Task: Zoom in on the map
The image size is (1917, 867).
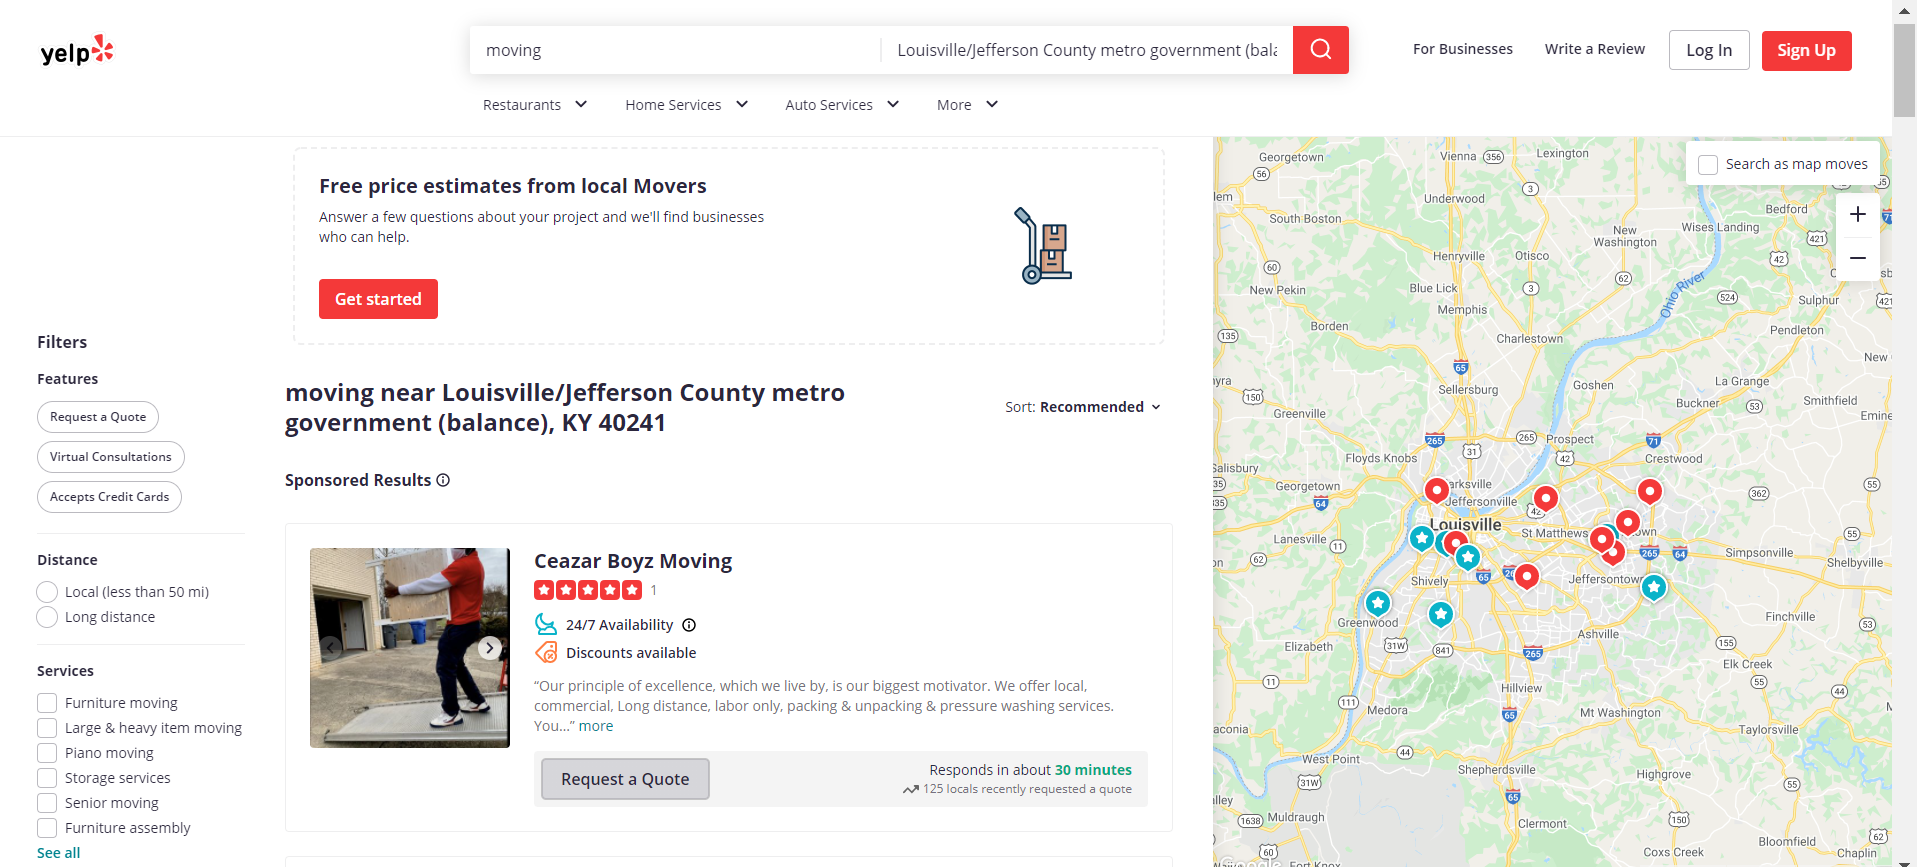Action: pyautogui.click(x=1857, y=214)
